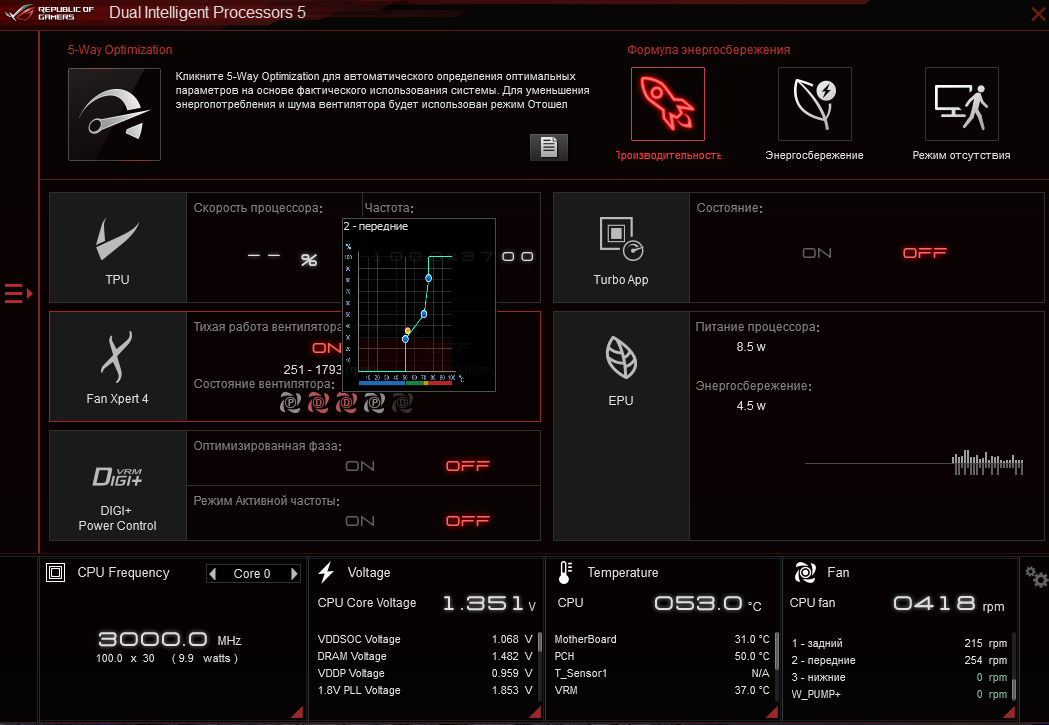Image resolution: width=1049 pixels, height=725 pixels.
Task: Click the 3000.0 MHz frequency readout
Action: coord(170,639)
